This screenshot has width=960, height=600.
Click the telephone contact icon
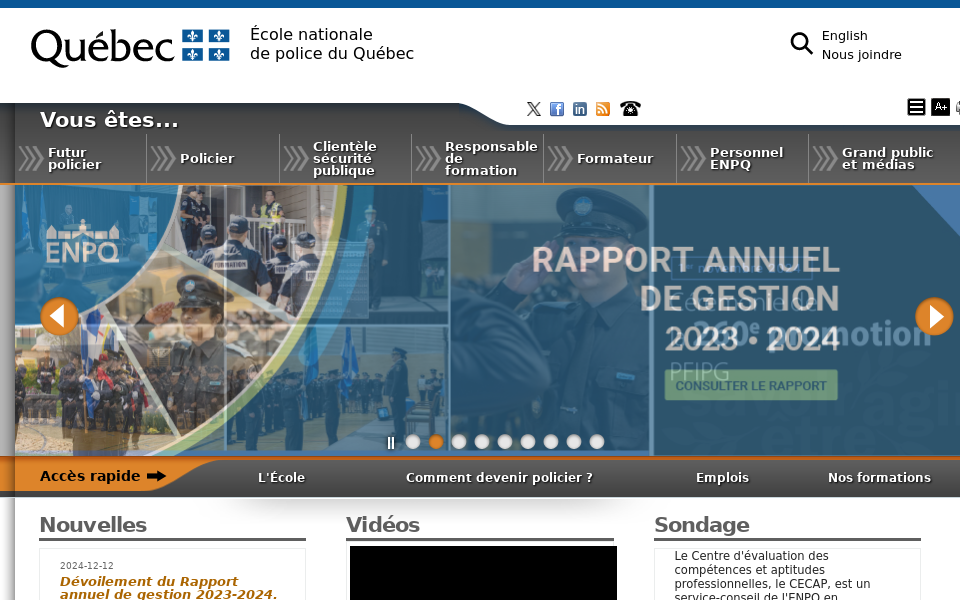click(628, 108)
